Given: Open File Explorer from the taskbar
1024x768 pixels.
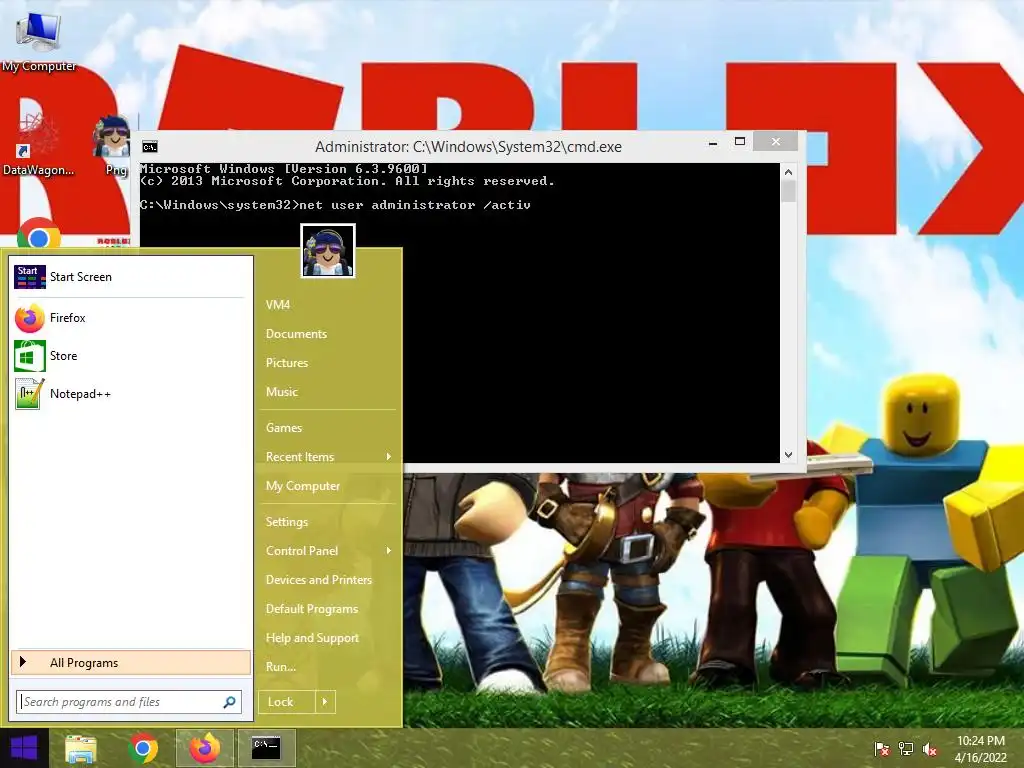Looking at the screenshot, I should click(81, 749).
